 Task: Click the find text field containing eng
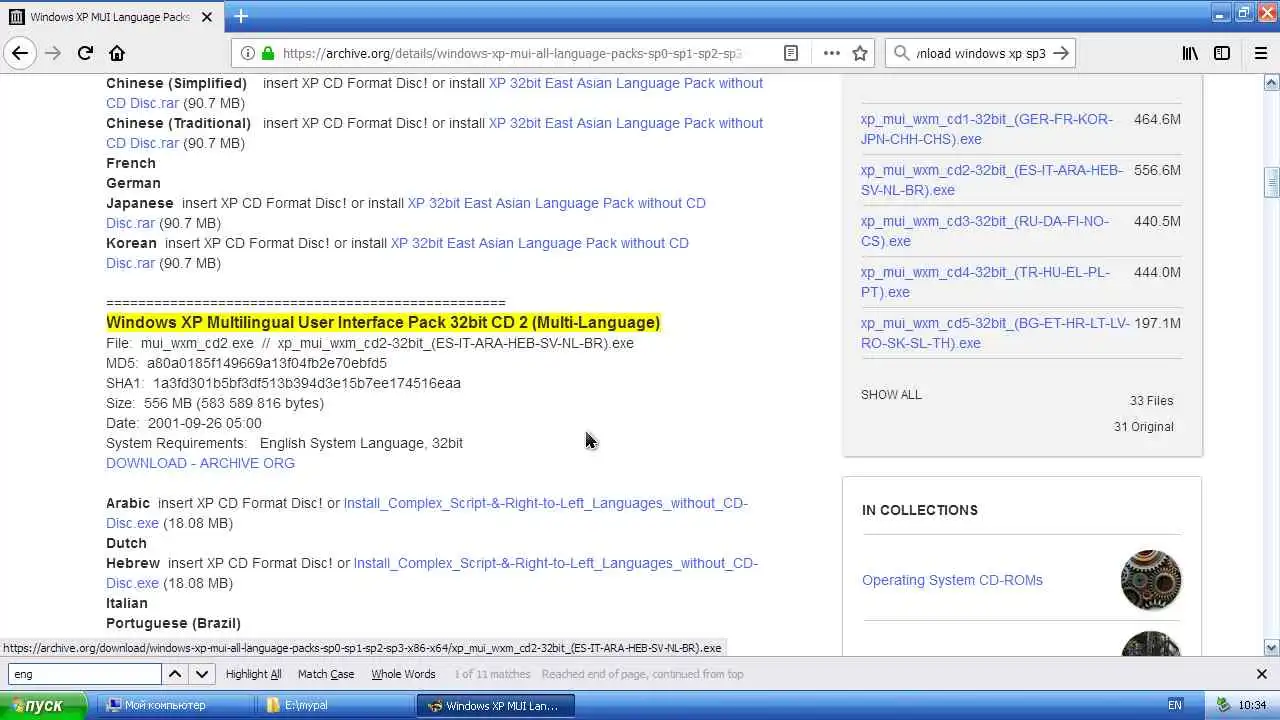coord(85,674)
